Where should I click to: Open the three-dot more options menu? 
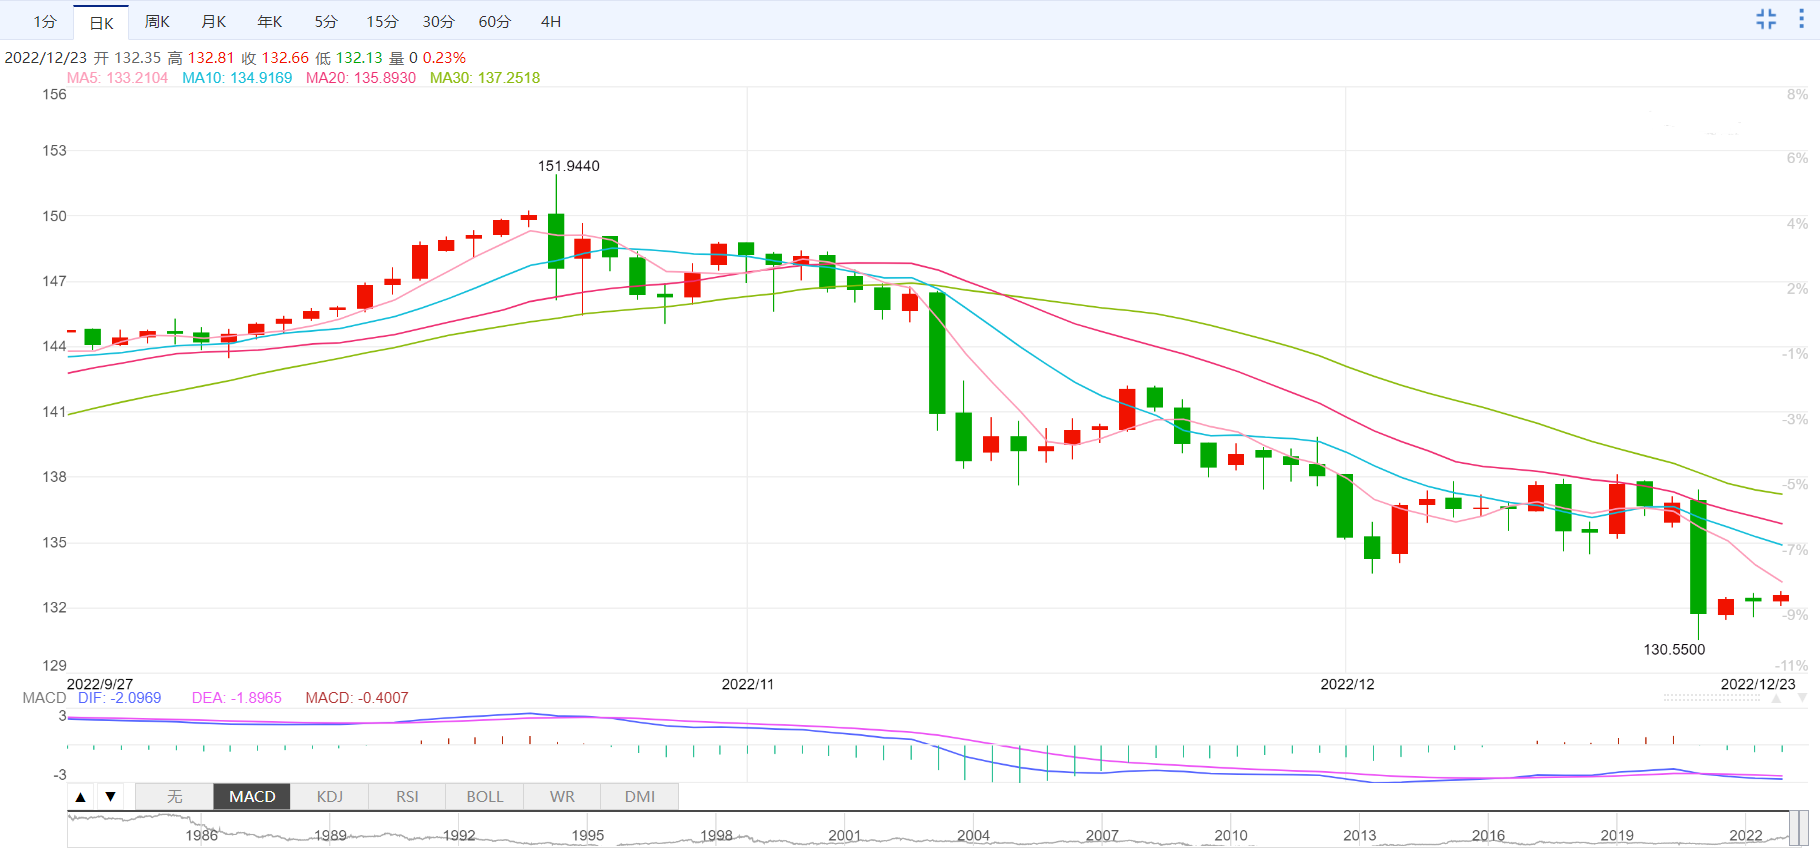point(1801,19)
